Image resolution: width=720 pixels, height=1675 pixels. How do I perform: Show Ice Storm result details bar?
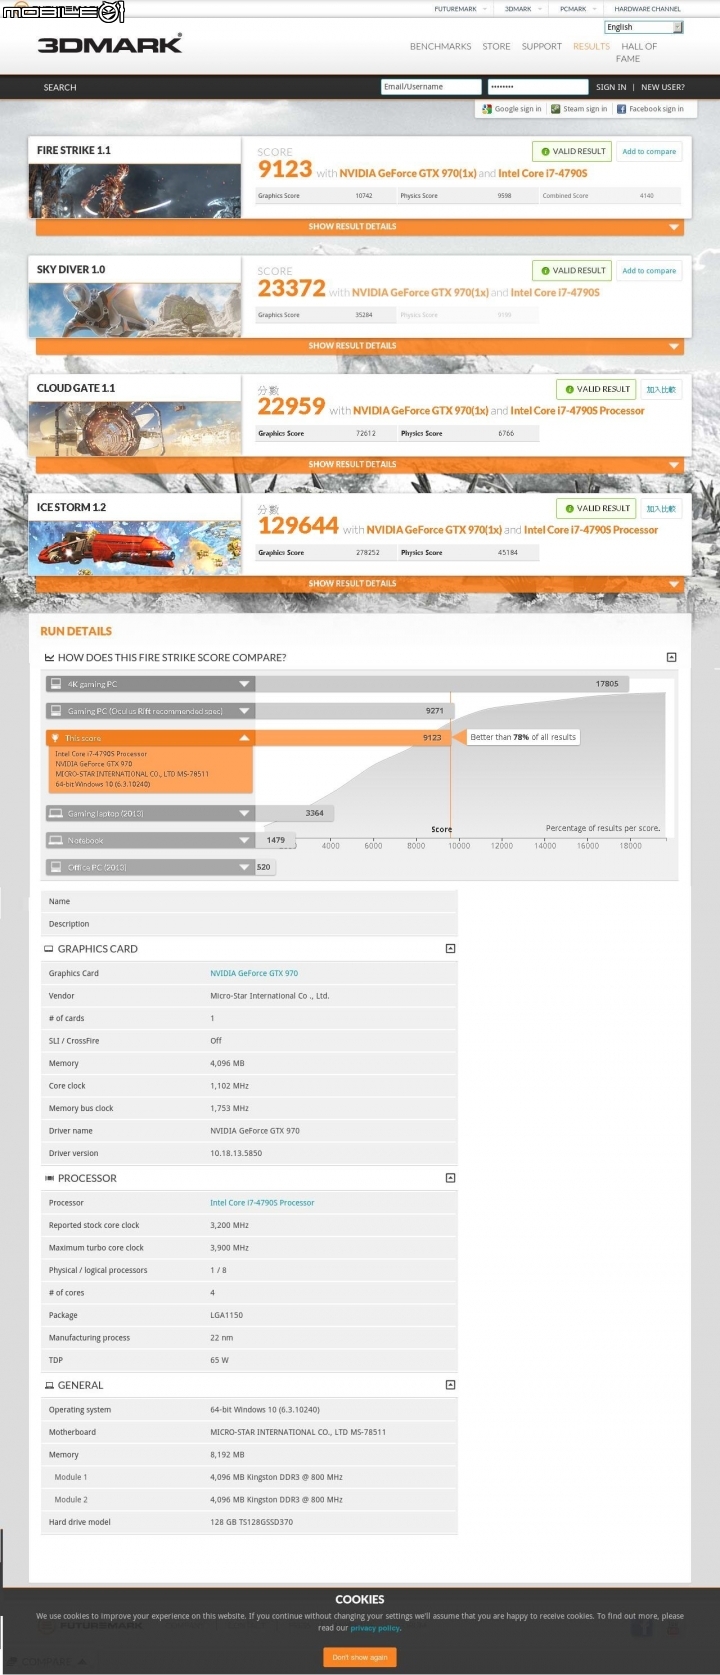tap(360, 584)
